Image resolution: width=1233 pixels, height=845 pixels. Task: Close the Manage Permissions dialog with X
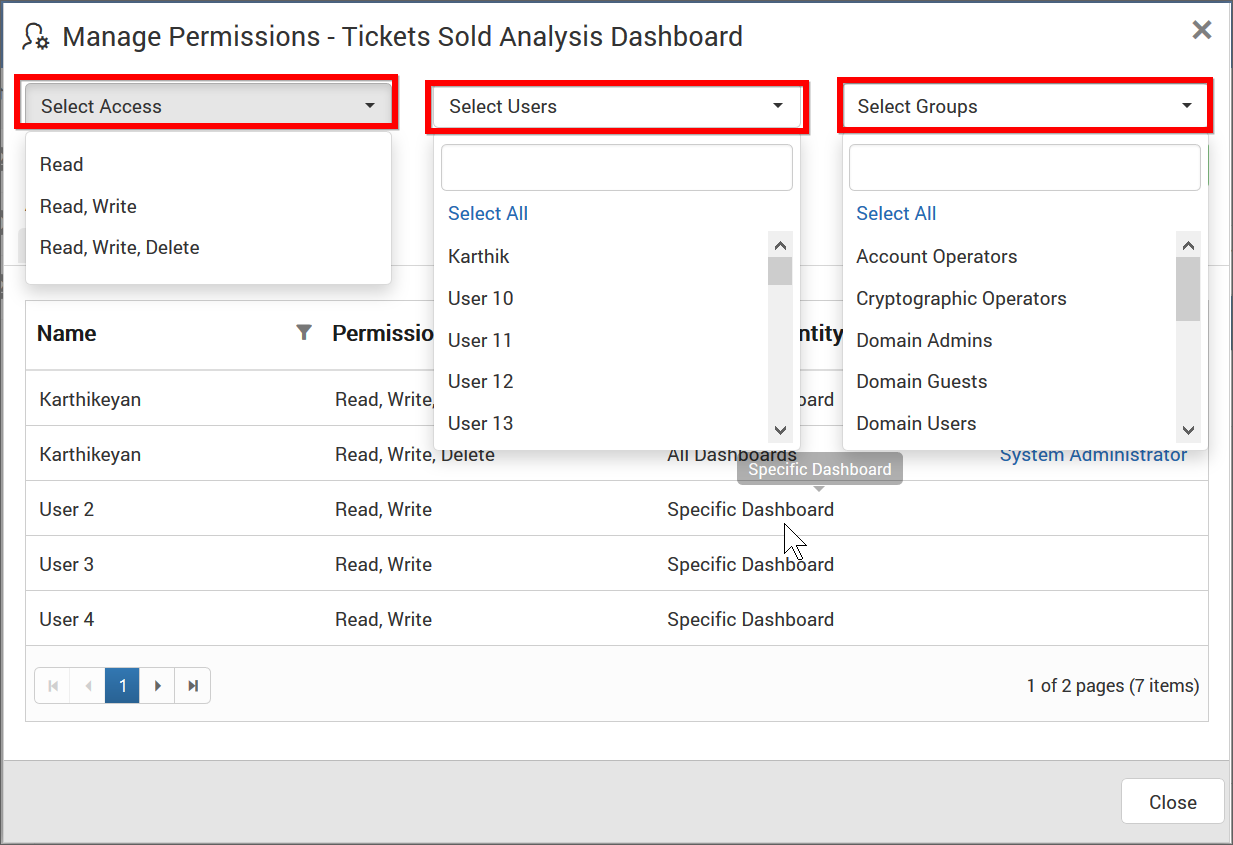[x=1202, y=30]
